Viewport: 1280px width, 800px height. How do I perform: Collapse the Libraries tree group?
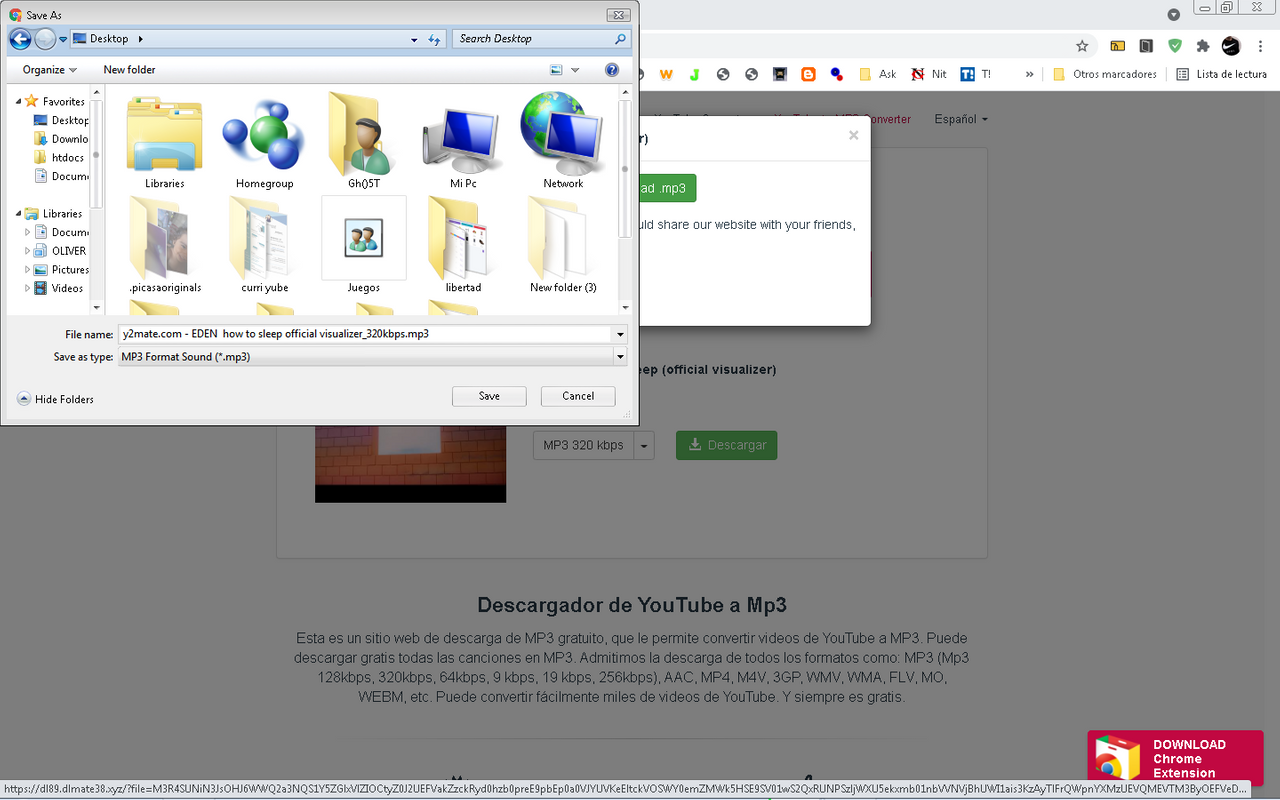point(18,213)
